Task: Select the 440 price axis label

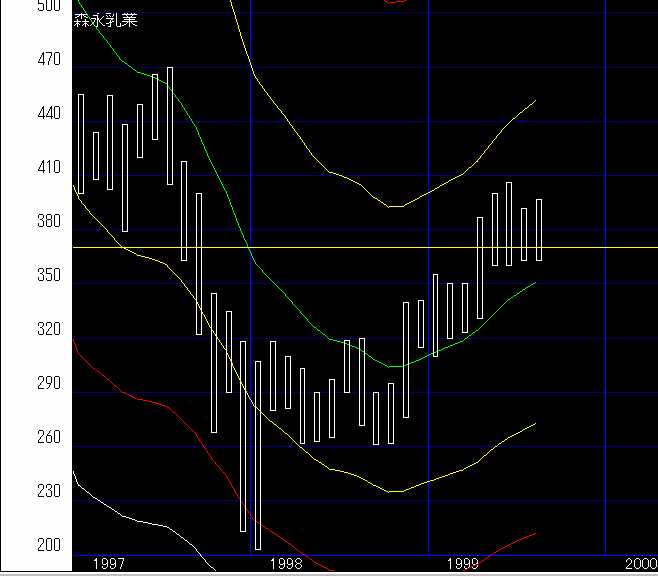Action: [48, 114]
